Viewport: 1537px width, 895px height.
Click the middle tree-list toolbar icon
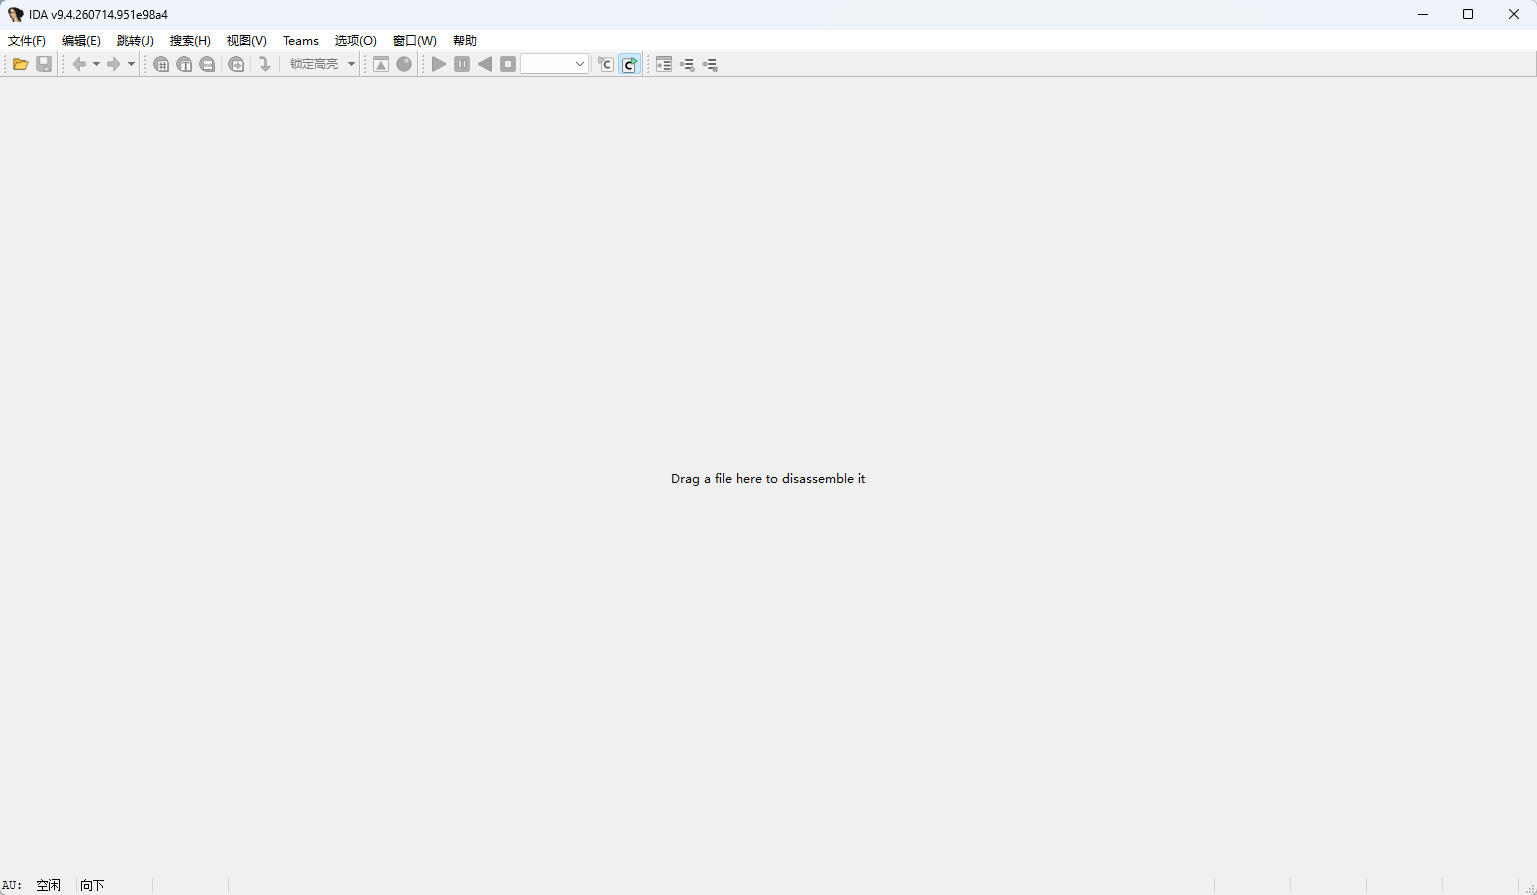click(x=687, y=64)
